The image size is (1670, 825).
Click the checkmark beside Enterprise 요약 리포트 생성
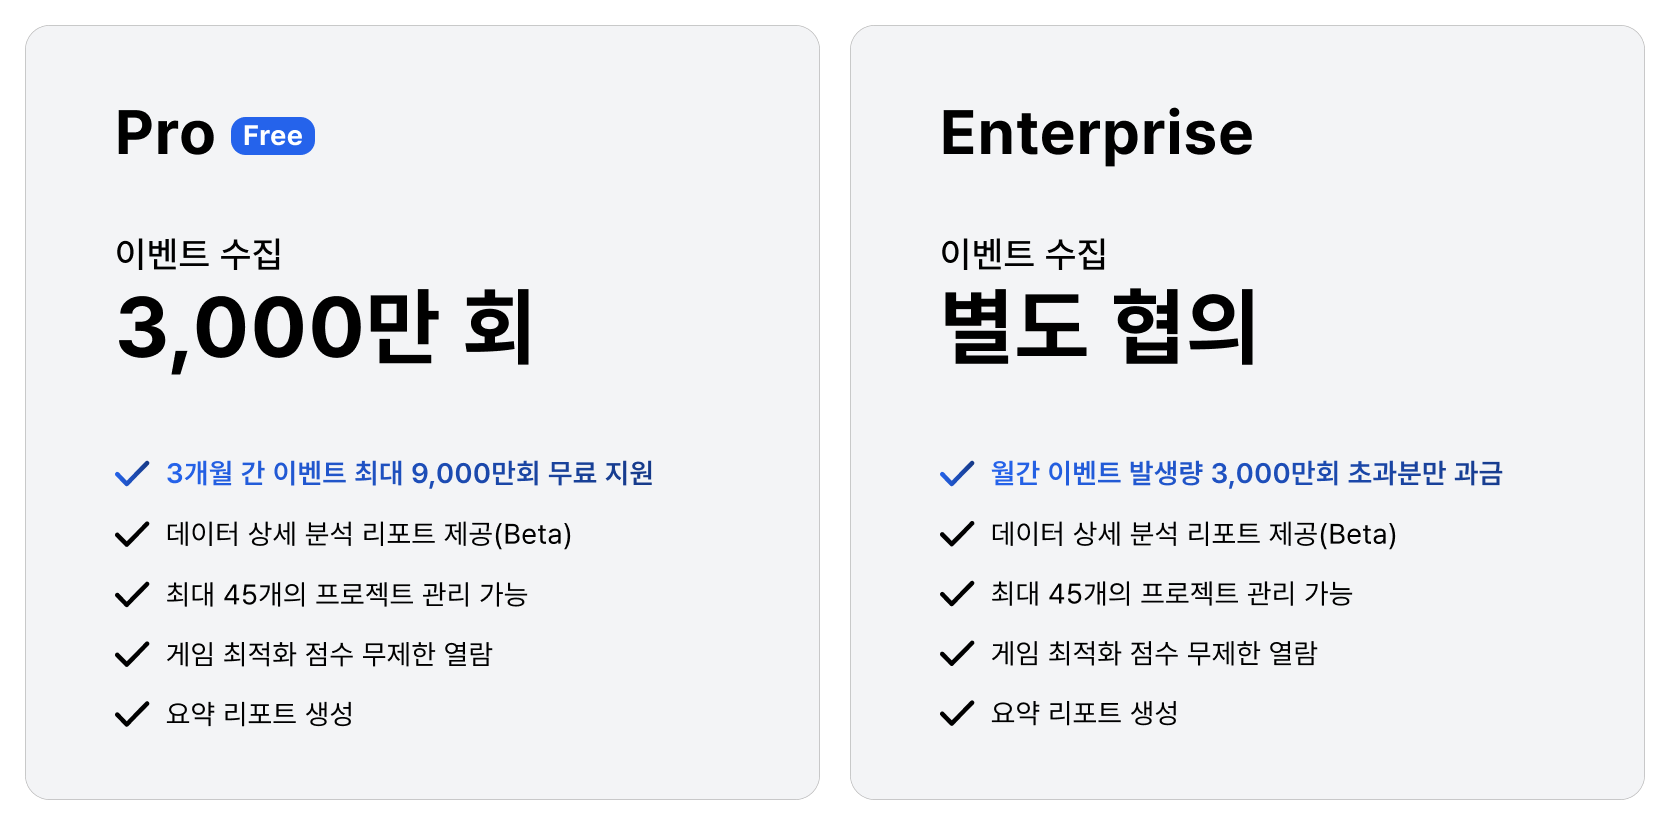click(x=957, y=713)
